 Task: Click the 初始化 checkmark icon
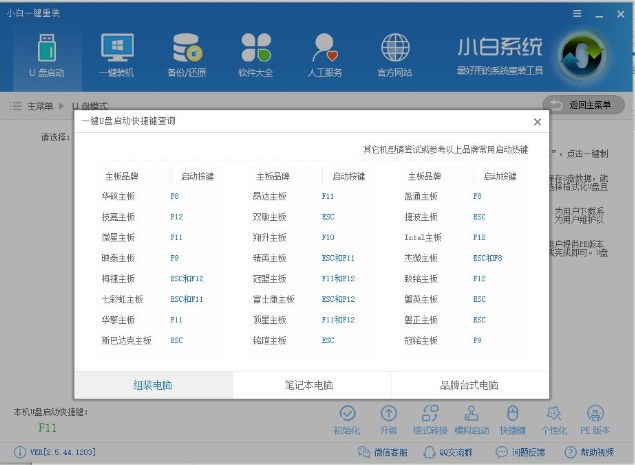(347, 414)
